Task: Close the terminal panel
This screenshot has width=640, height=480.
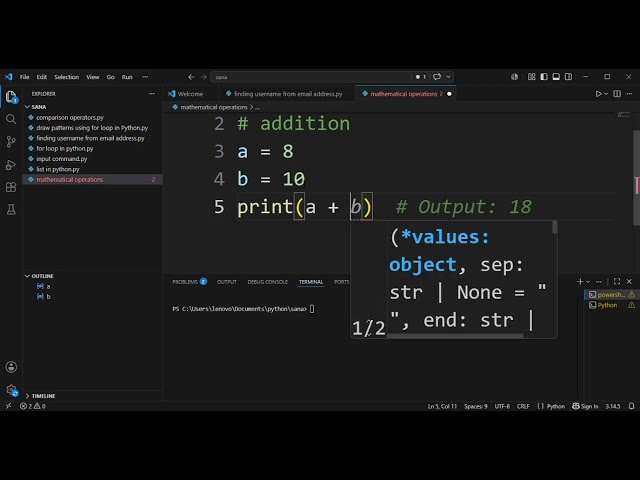Action: (629, 282)
